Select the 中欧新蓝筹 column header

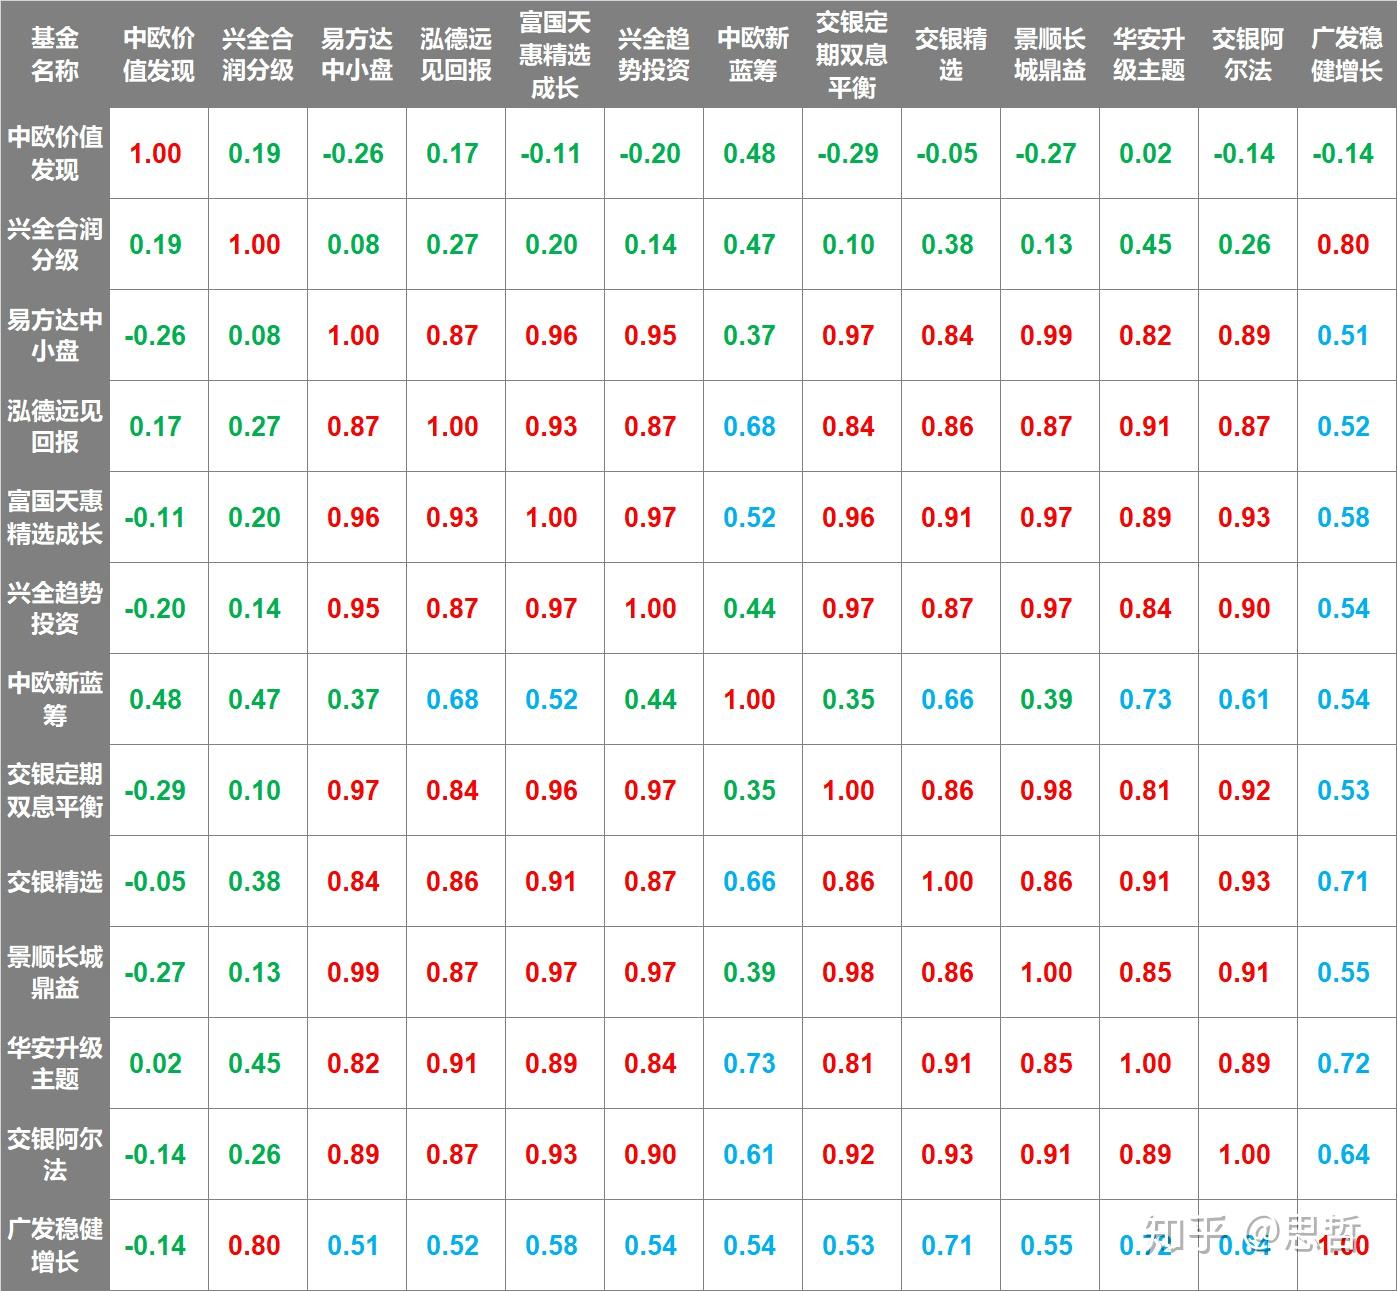[x=753, y=54]
